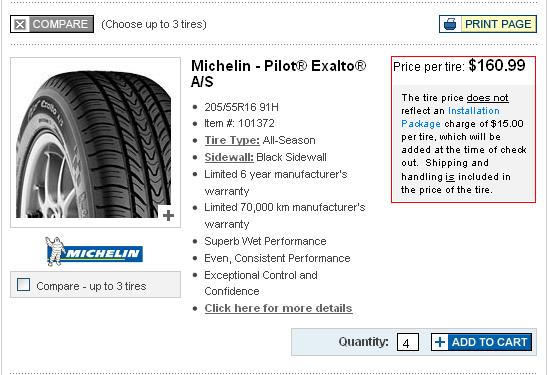Image resolution: width=548 pixels, height=375 pixels.
Task: Tick the Compare up to 3 tires checkbox
Action: point(23,284)
